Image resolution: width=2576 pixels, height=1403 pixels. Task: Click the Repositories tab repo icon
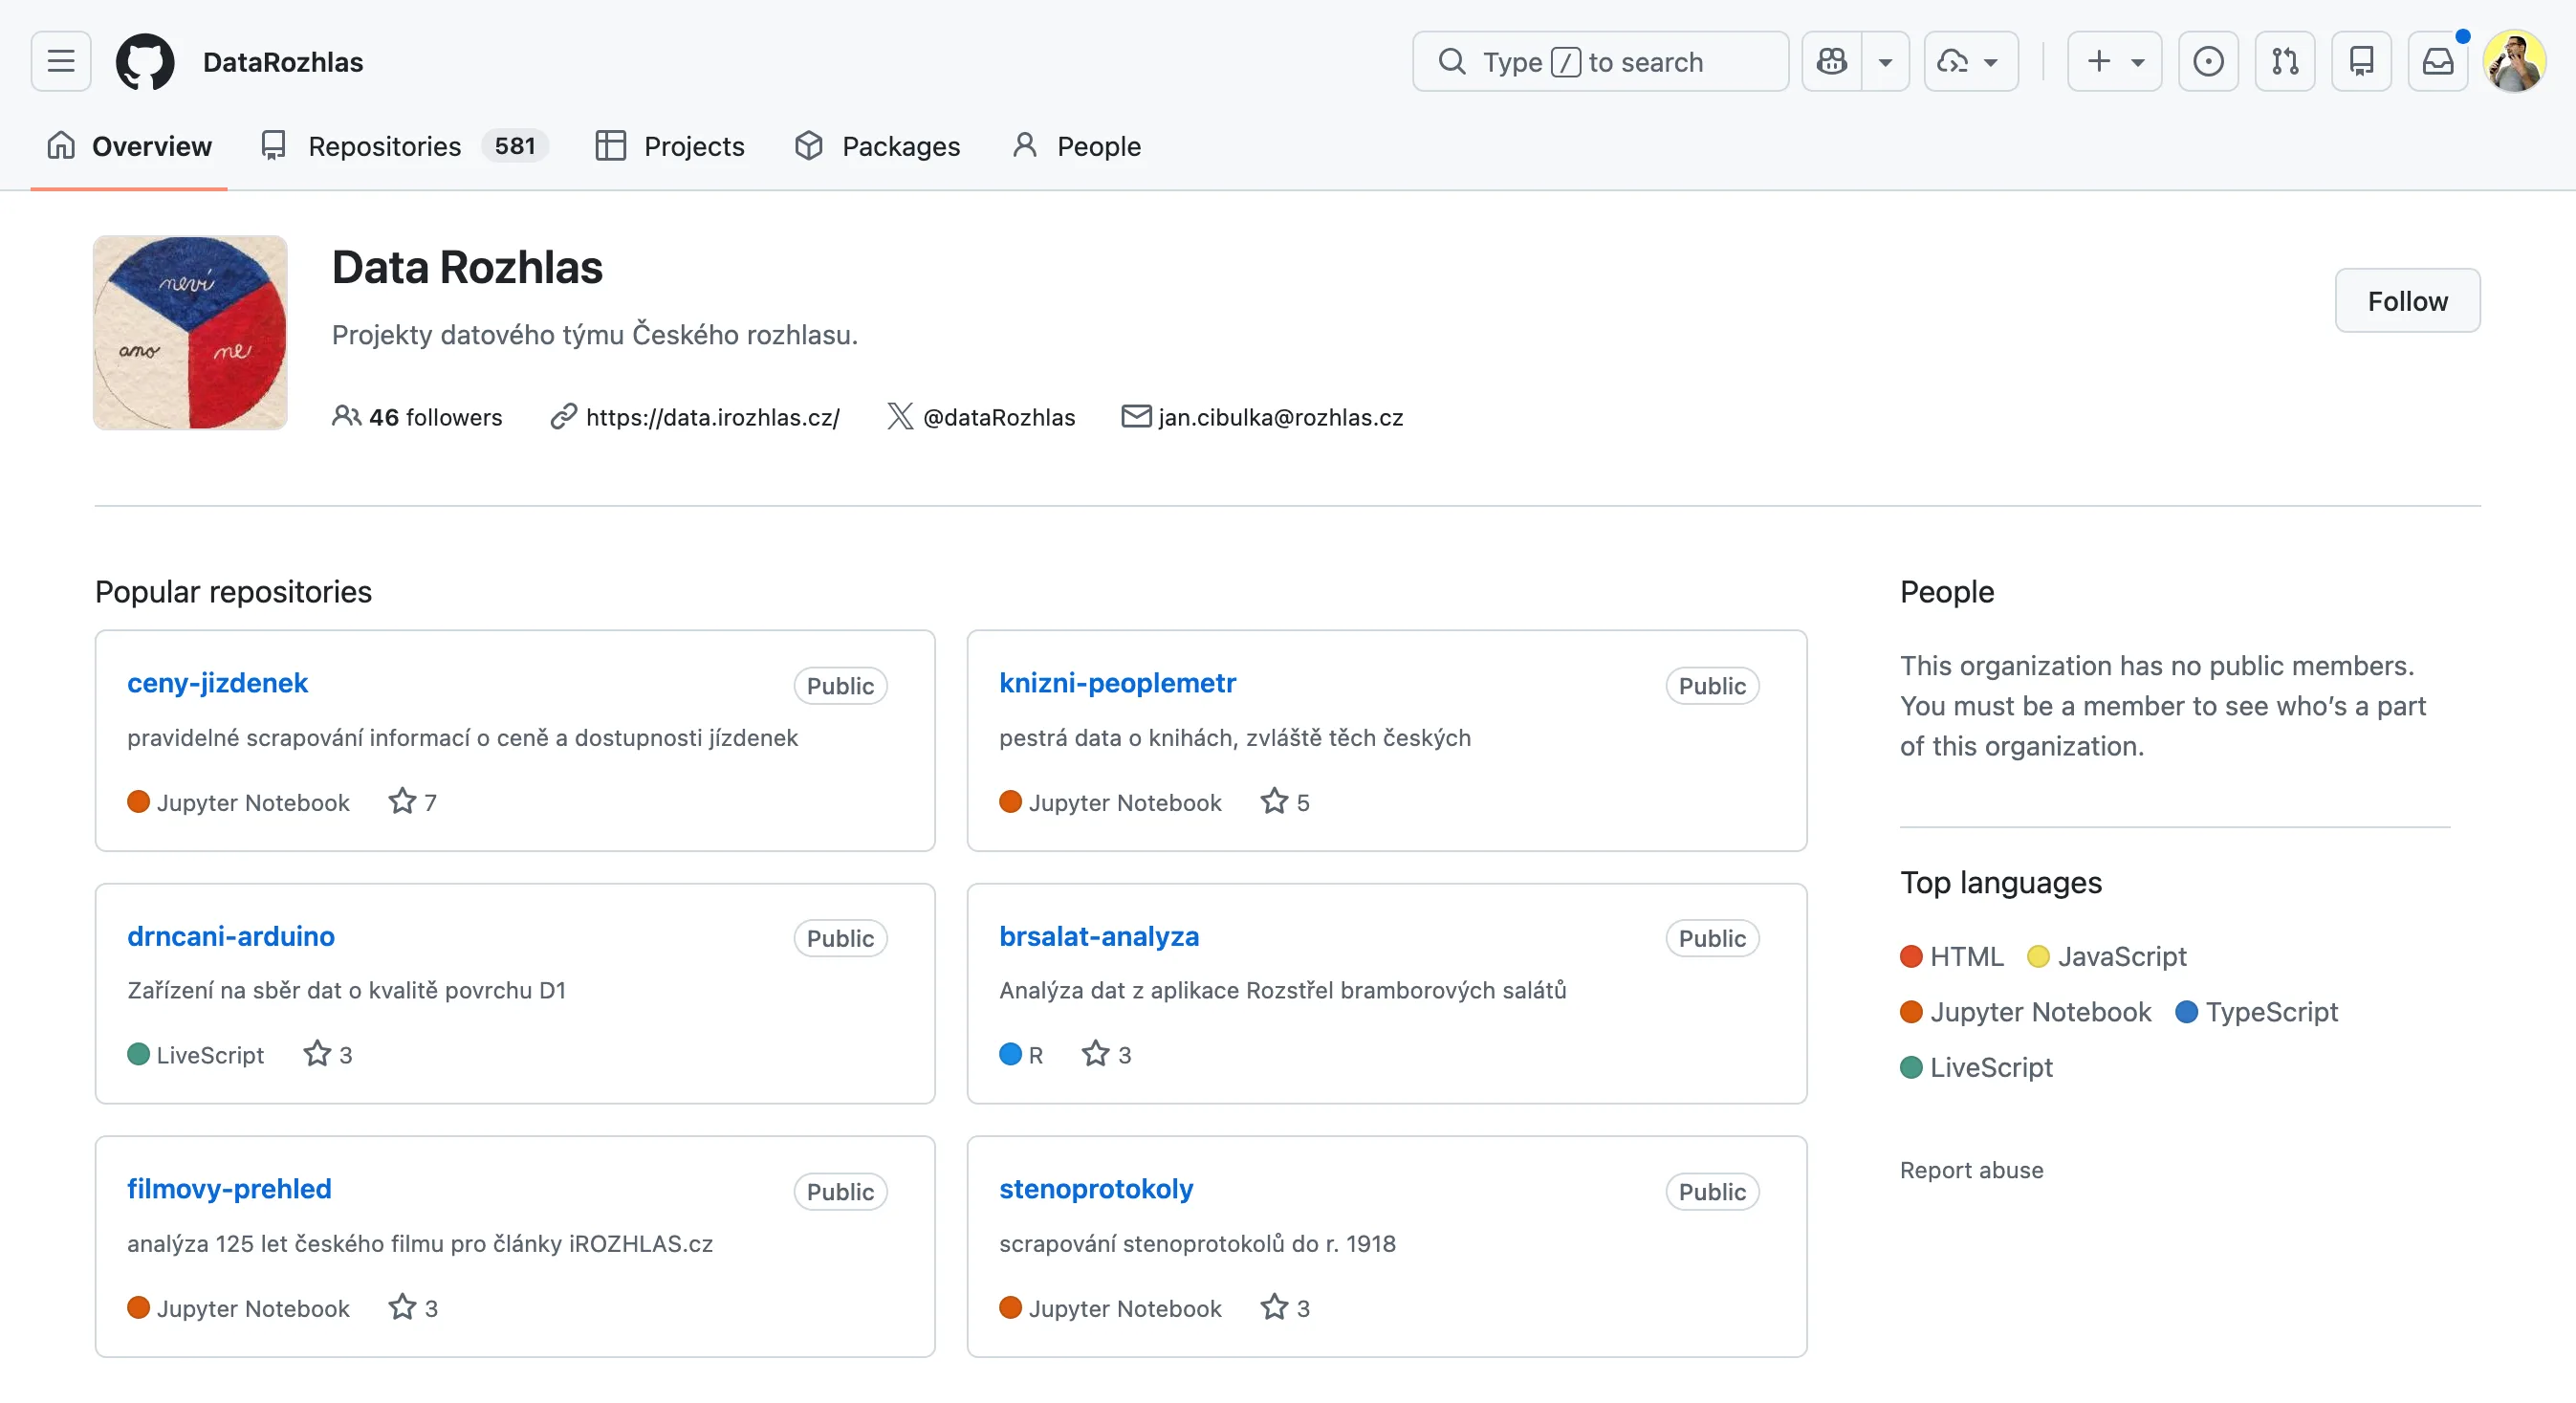coord(273,146)
